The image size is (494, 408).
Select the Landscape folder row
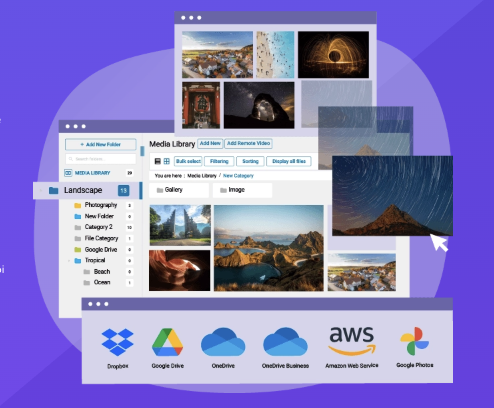(87, 190)
